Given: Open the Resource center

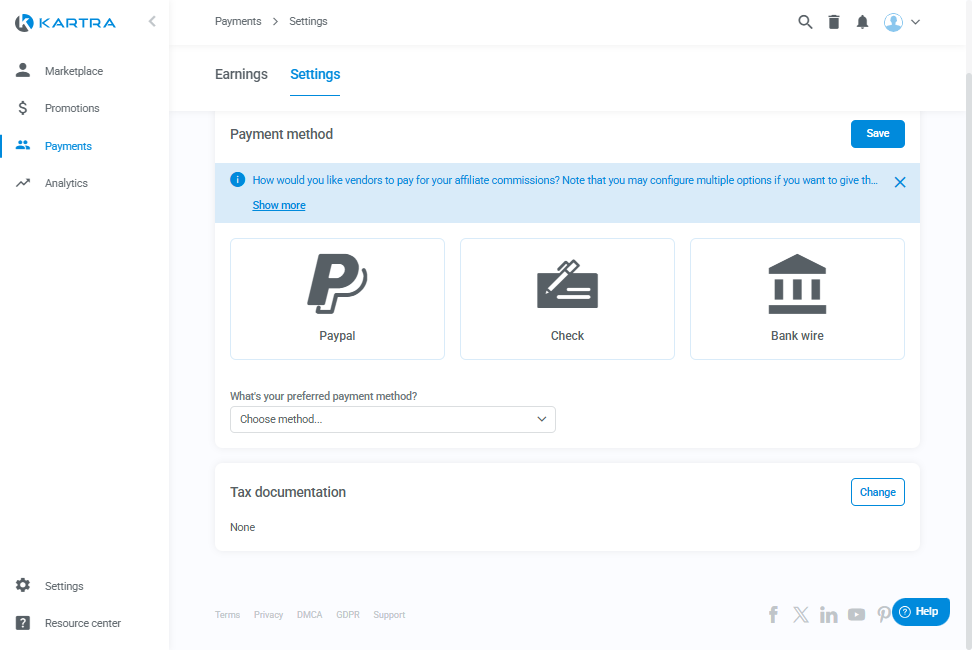Looking at the screenshot, I should tap(84, 623).
